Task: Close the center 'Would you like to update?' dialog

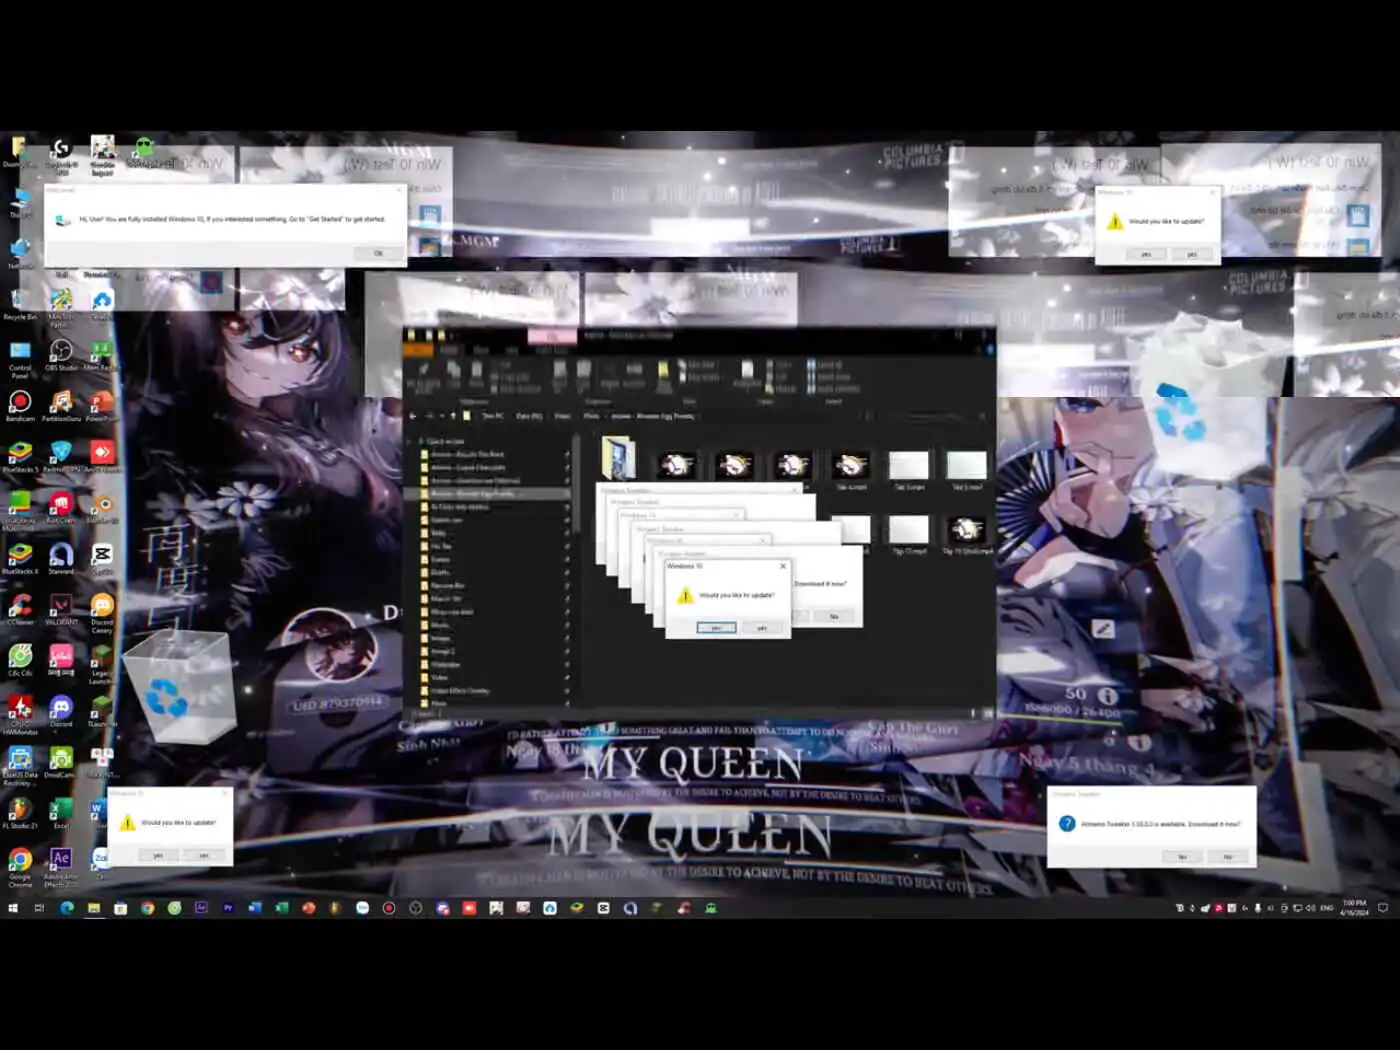Action: point(783,566)
